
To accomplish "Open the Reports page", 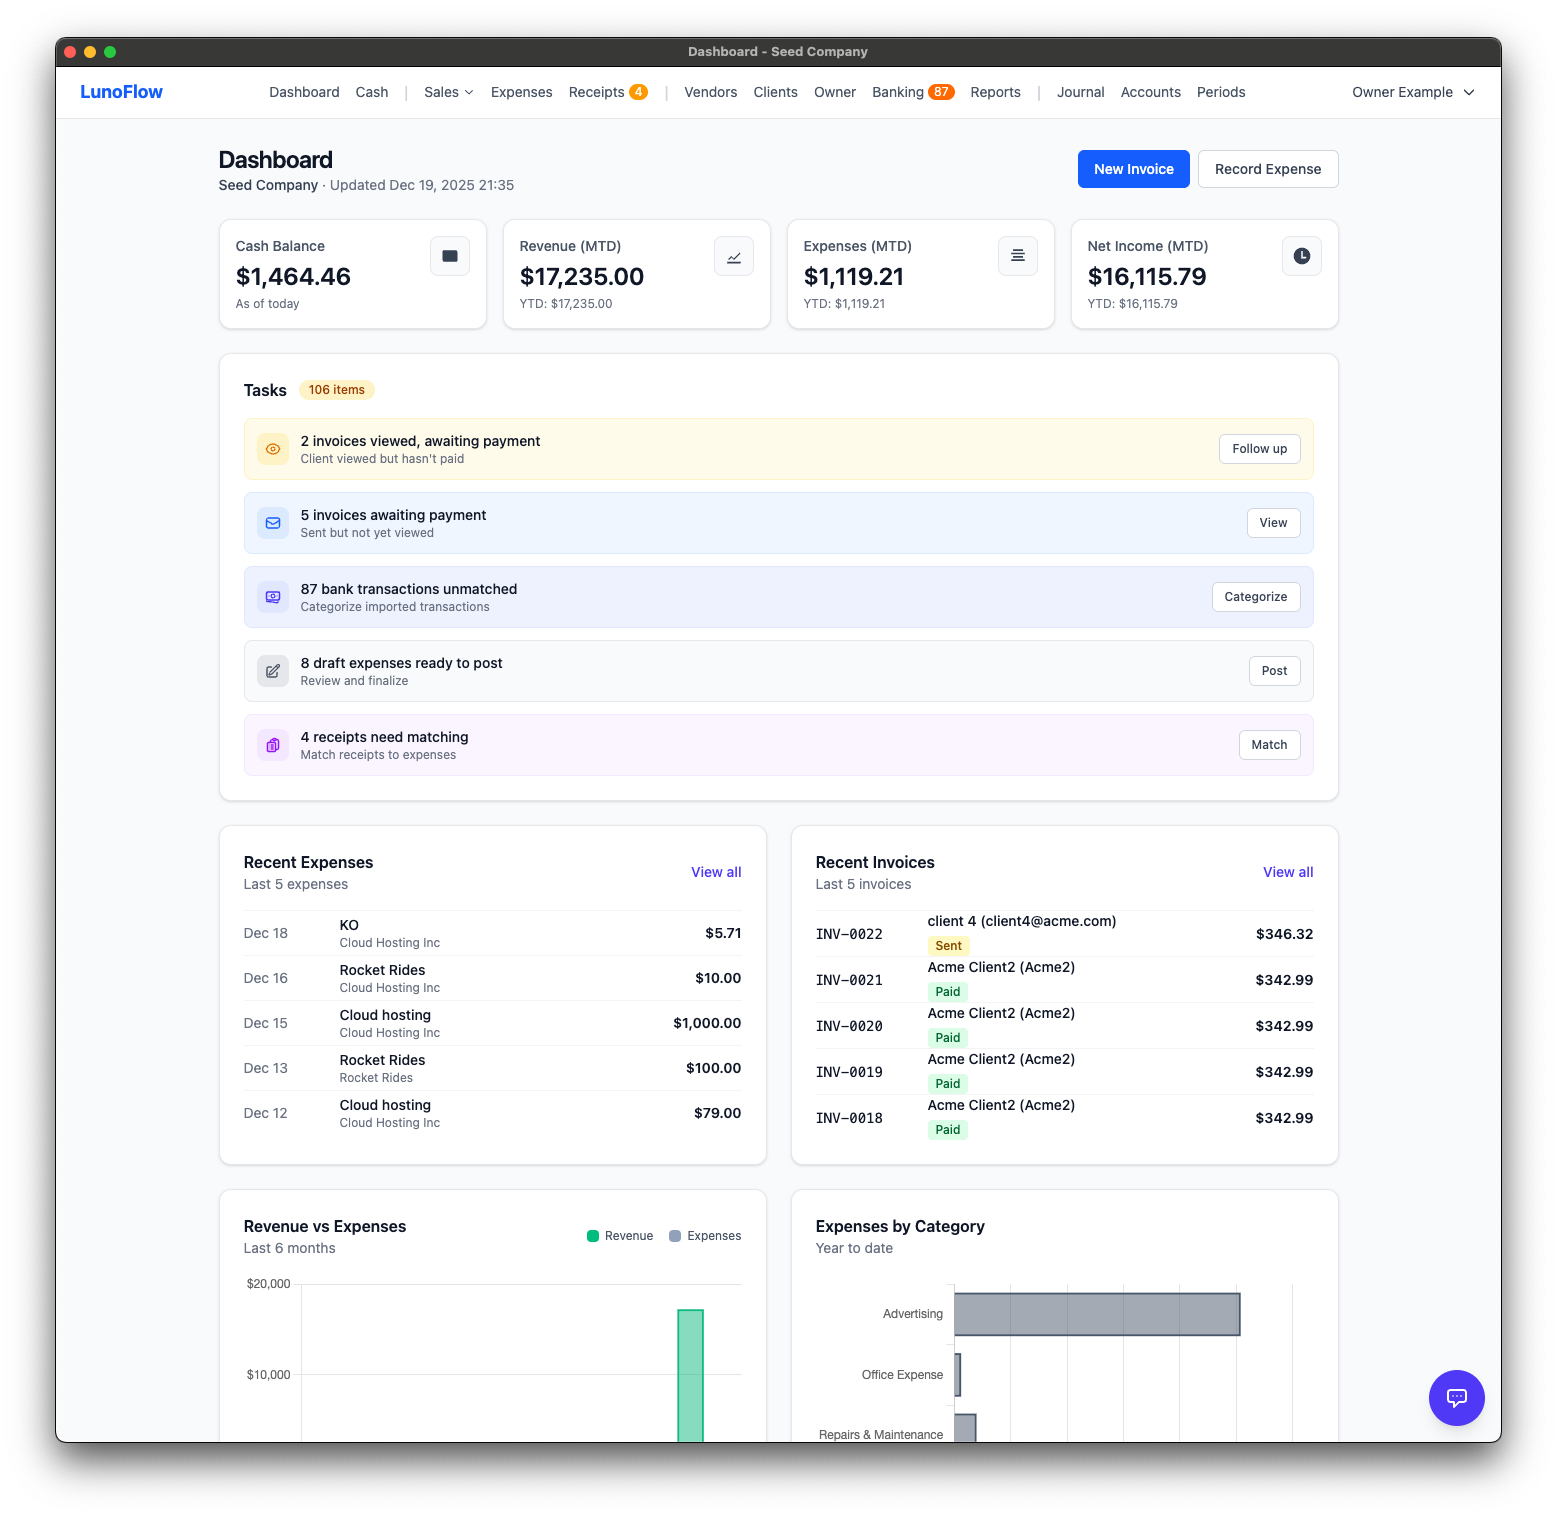I will [x=995, y=92].
